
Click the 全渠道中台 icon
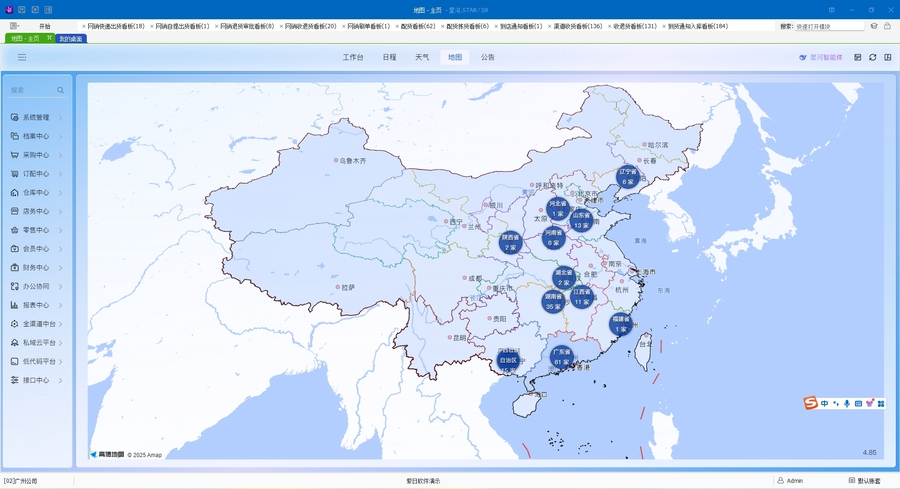pos(15,324)
